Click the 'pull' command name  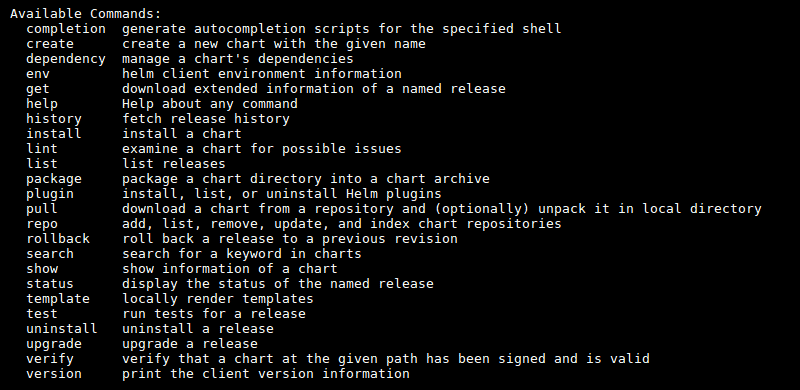pyautogui.click(x=42, y=209)
